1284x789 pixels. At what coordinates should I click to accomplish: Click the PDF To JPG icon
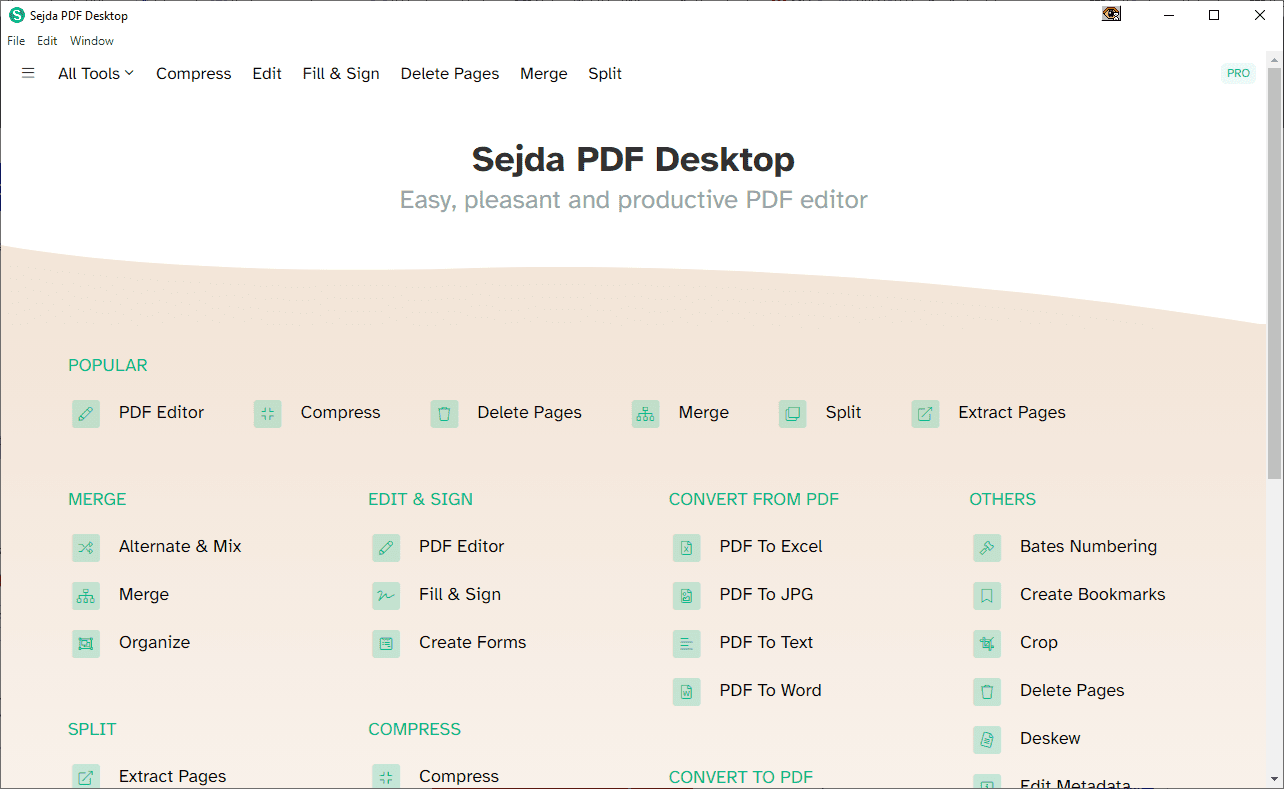click(687, 595)
